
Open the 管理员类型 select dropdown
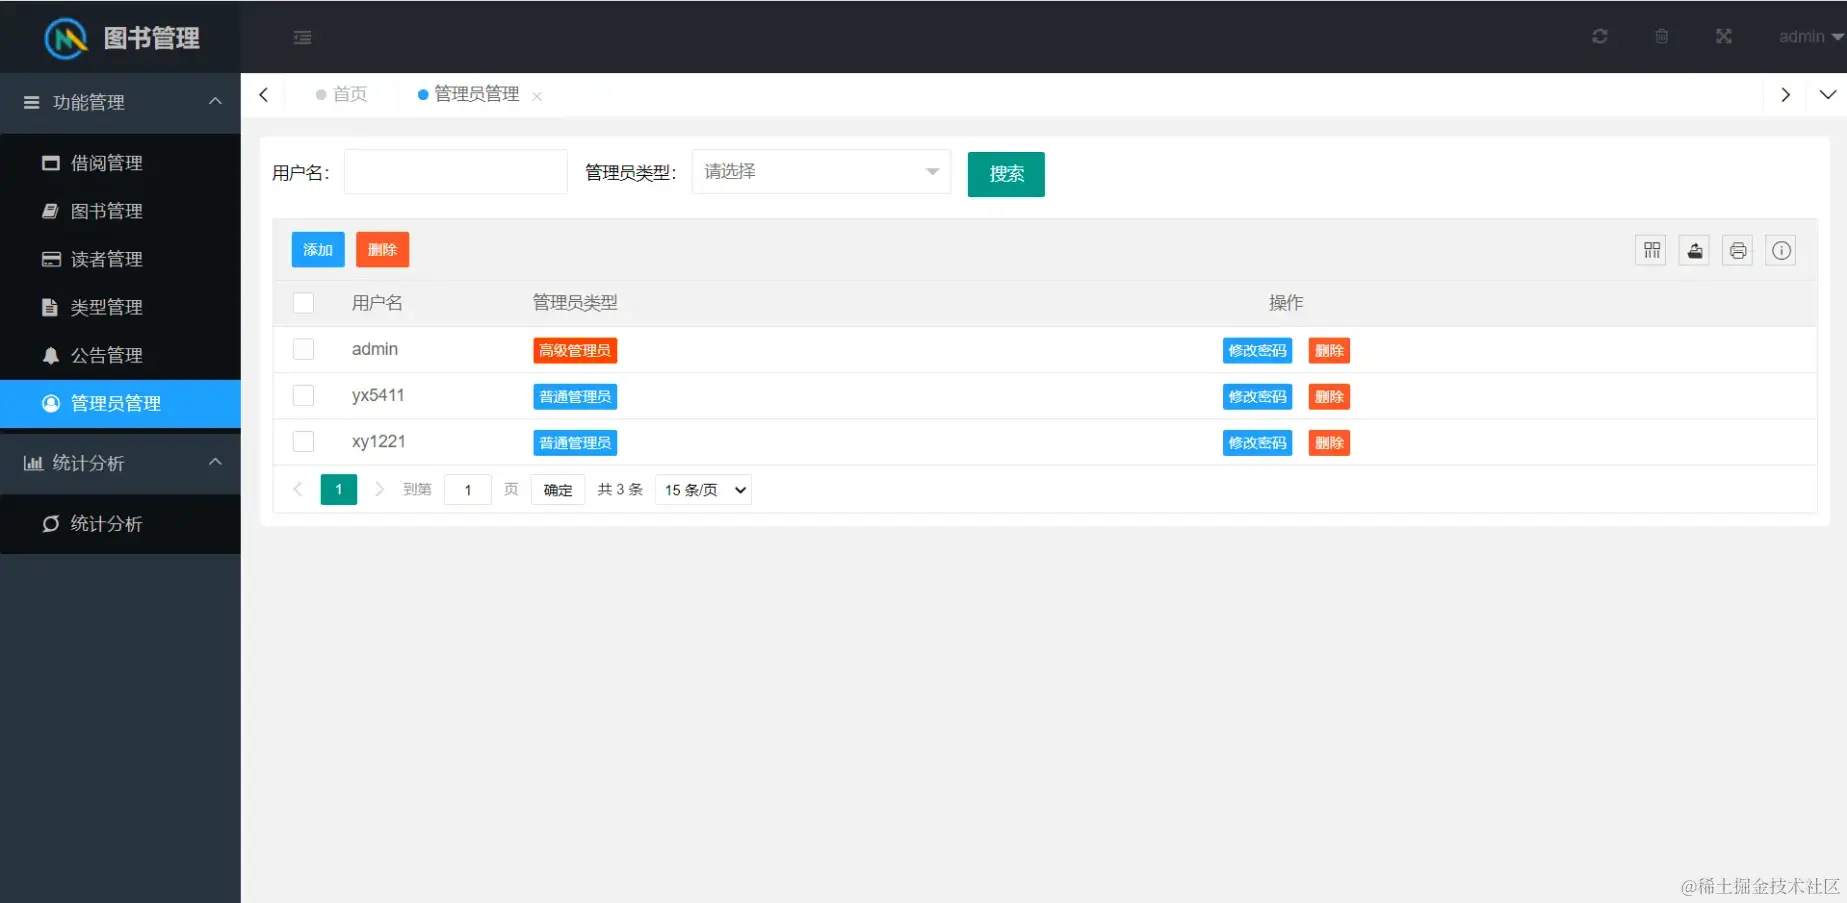[821, 172]
